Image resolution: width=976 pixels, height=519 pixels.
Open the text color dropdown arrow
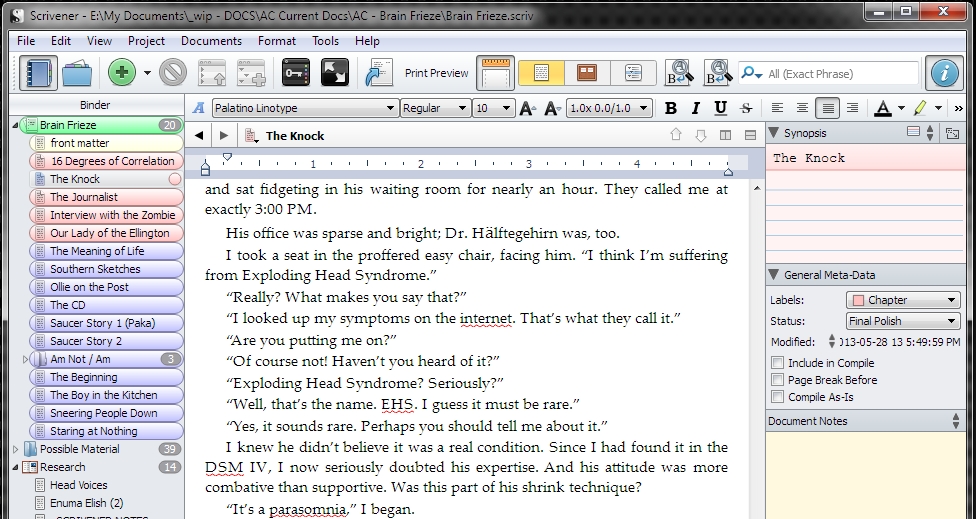coord(901,108)
